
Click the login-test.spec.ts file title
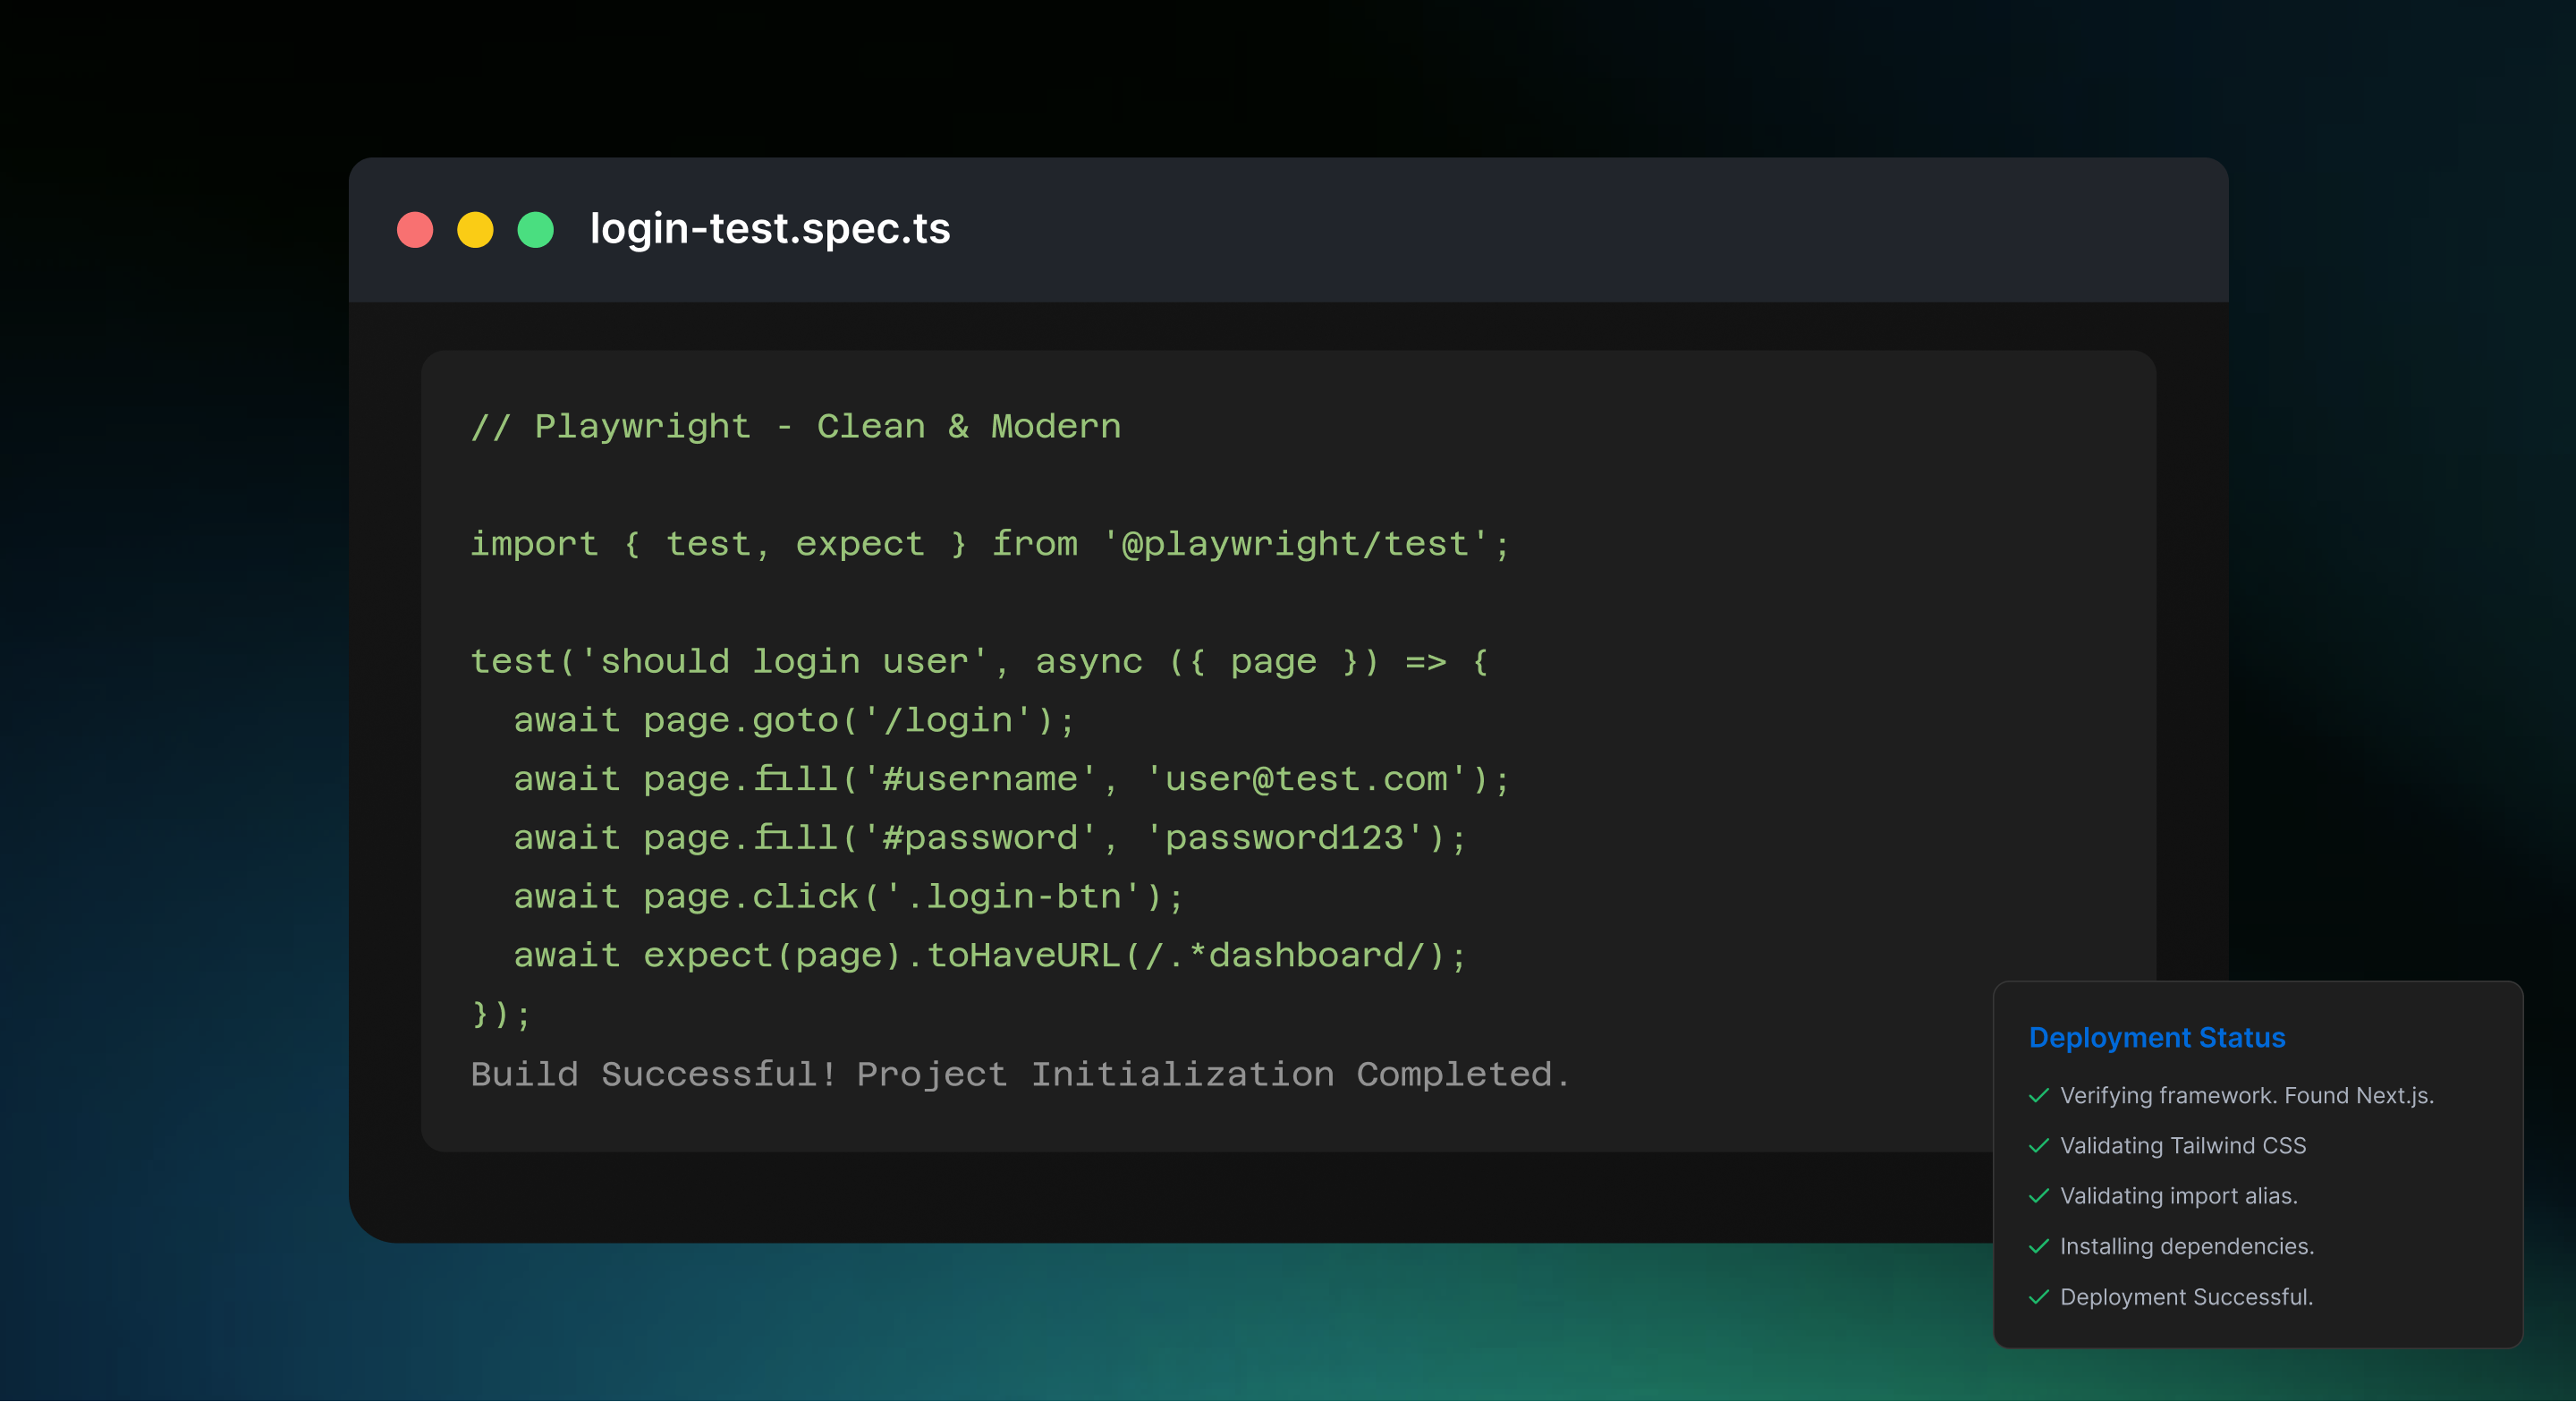pos(770,229)
